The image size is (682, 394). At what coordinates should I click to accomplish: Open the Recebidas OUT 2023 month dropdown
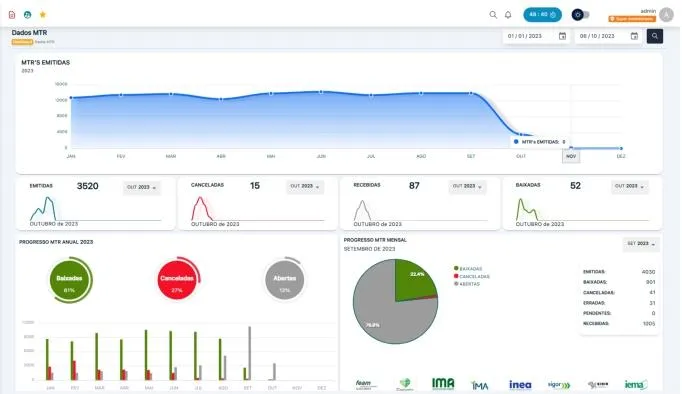pos(467,186)
